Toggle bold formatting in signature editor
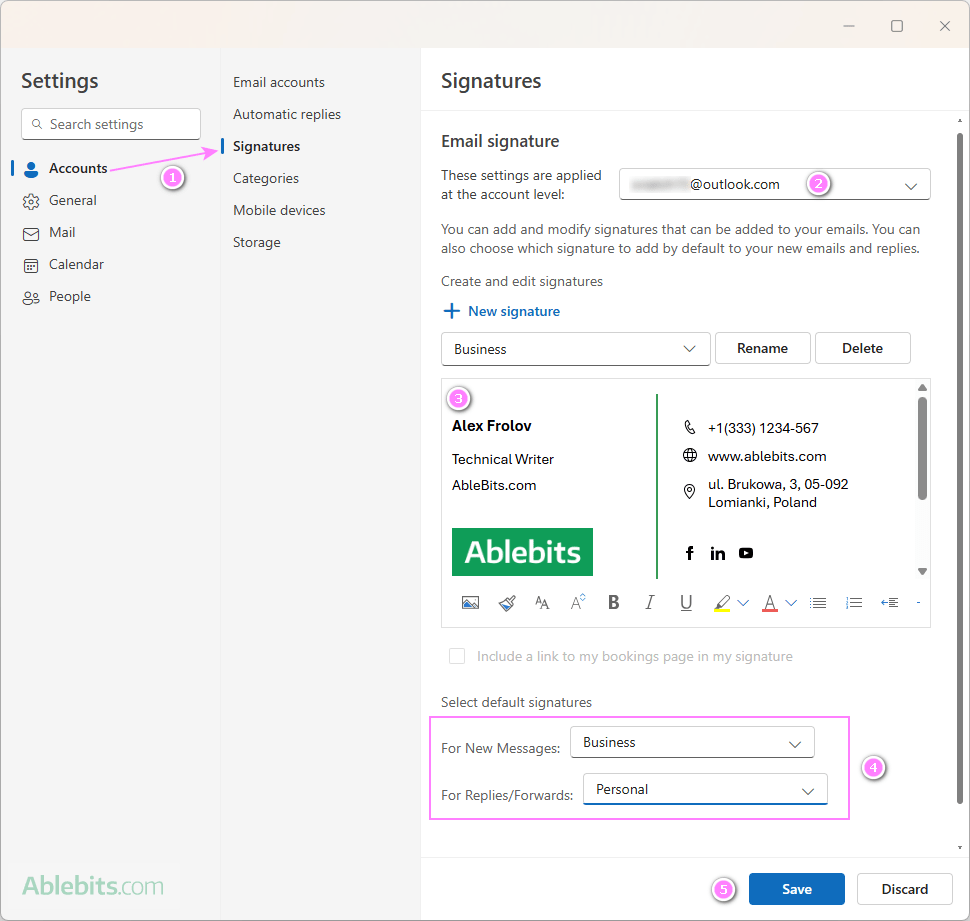 pyautogui.click(x=614, y=602)
